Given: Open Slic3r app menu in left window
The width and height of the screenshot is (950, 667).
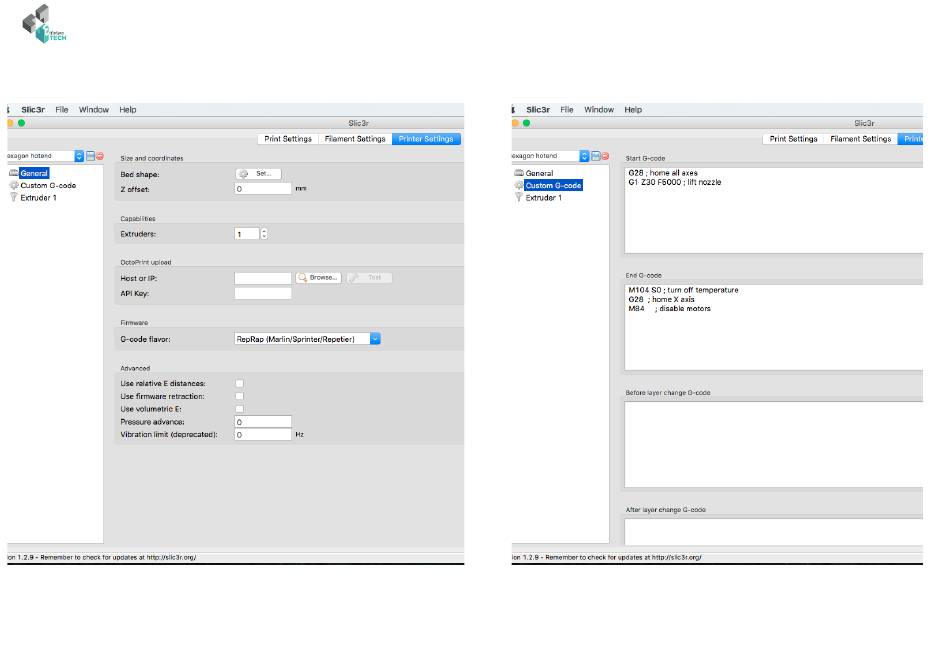Looking at the screenshot, I should 33,110.
